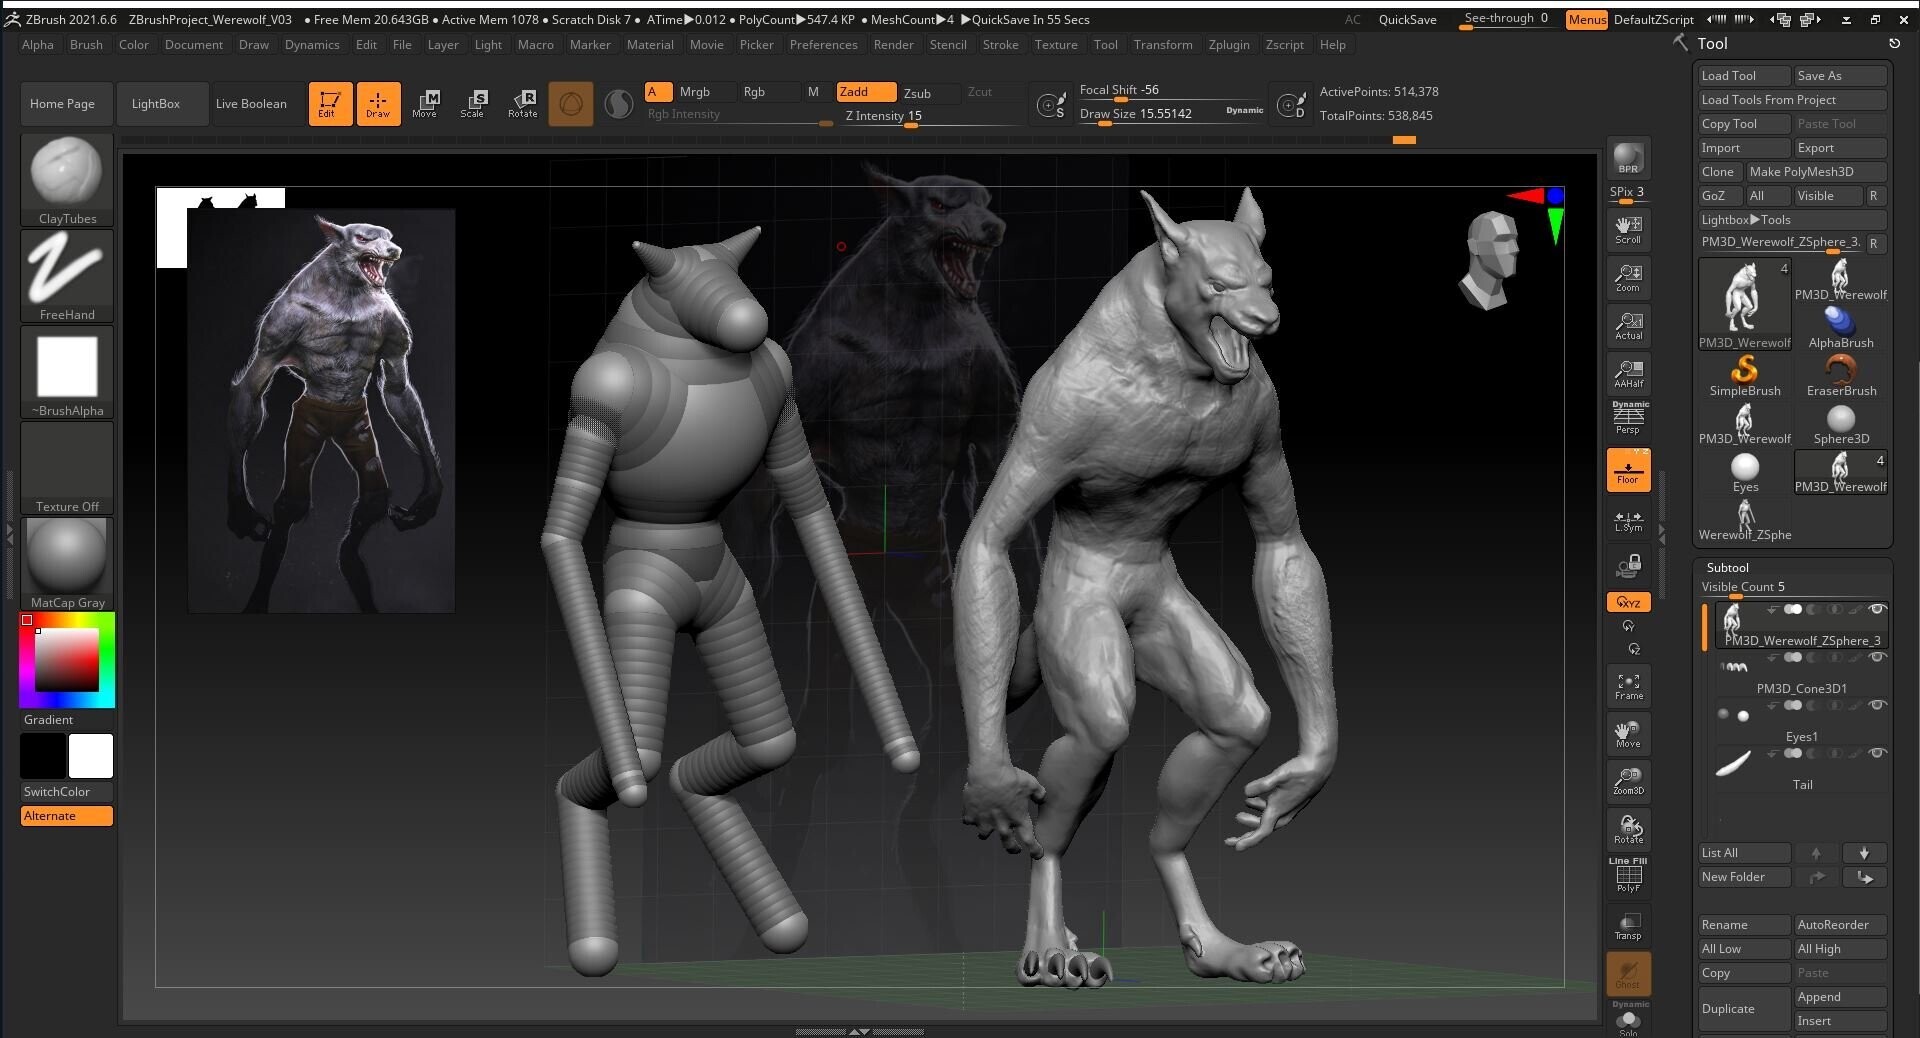Toggle the PolyF line fill icon

tap(1628, 876)
